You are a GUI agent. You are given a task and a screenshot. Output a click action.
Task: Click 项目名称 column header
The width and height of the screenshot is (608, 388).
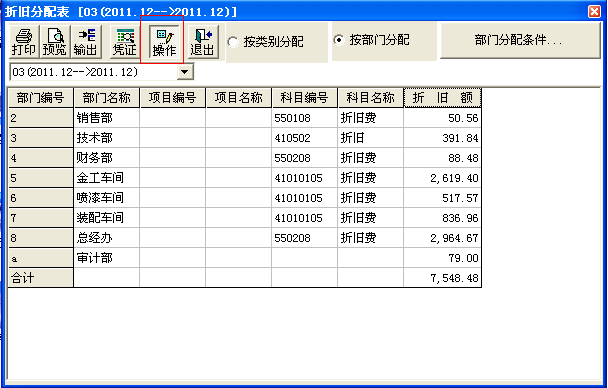pos(238,98)
